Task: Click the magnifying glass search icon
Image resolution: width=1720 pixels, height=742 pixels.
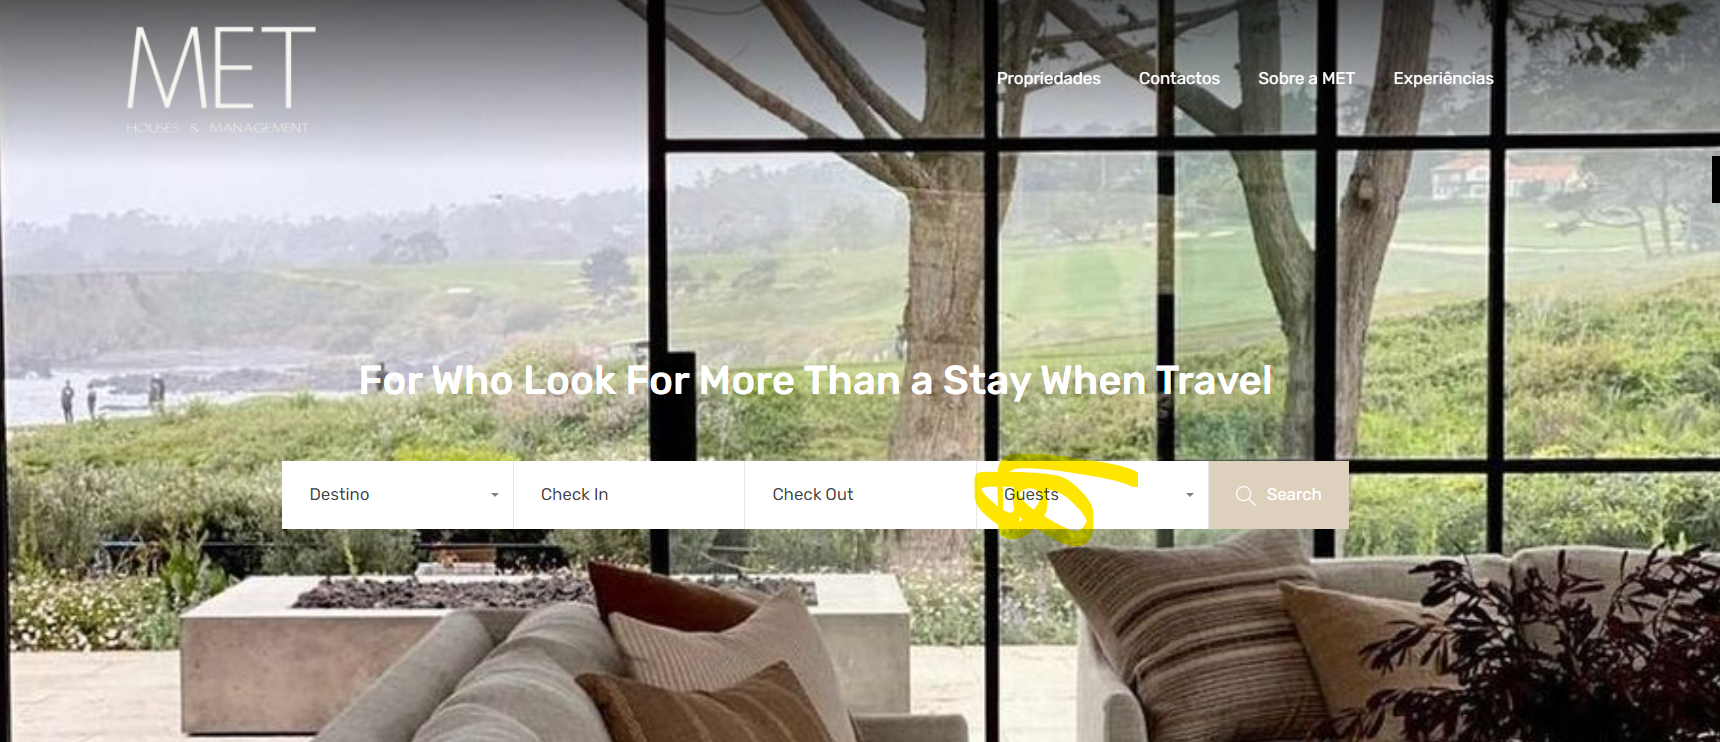Action: [x=1245, y=495]
